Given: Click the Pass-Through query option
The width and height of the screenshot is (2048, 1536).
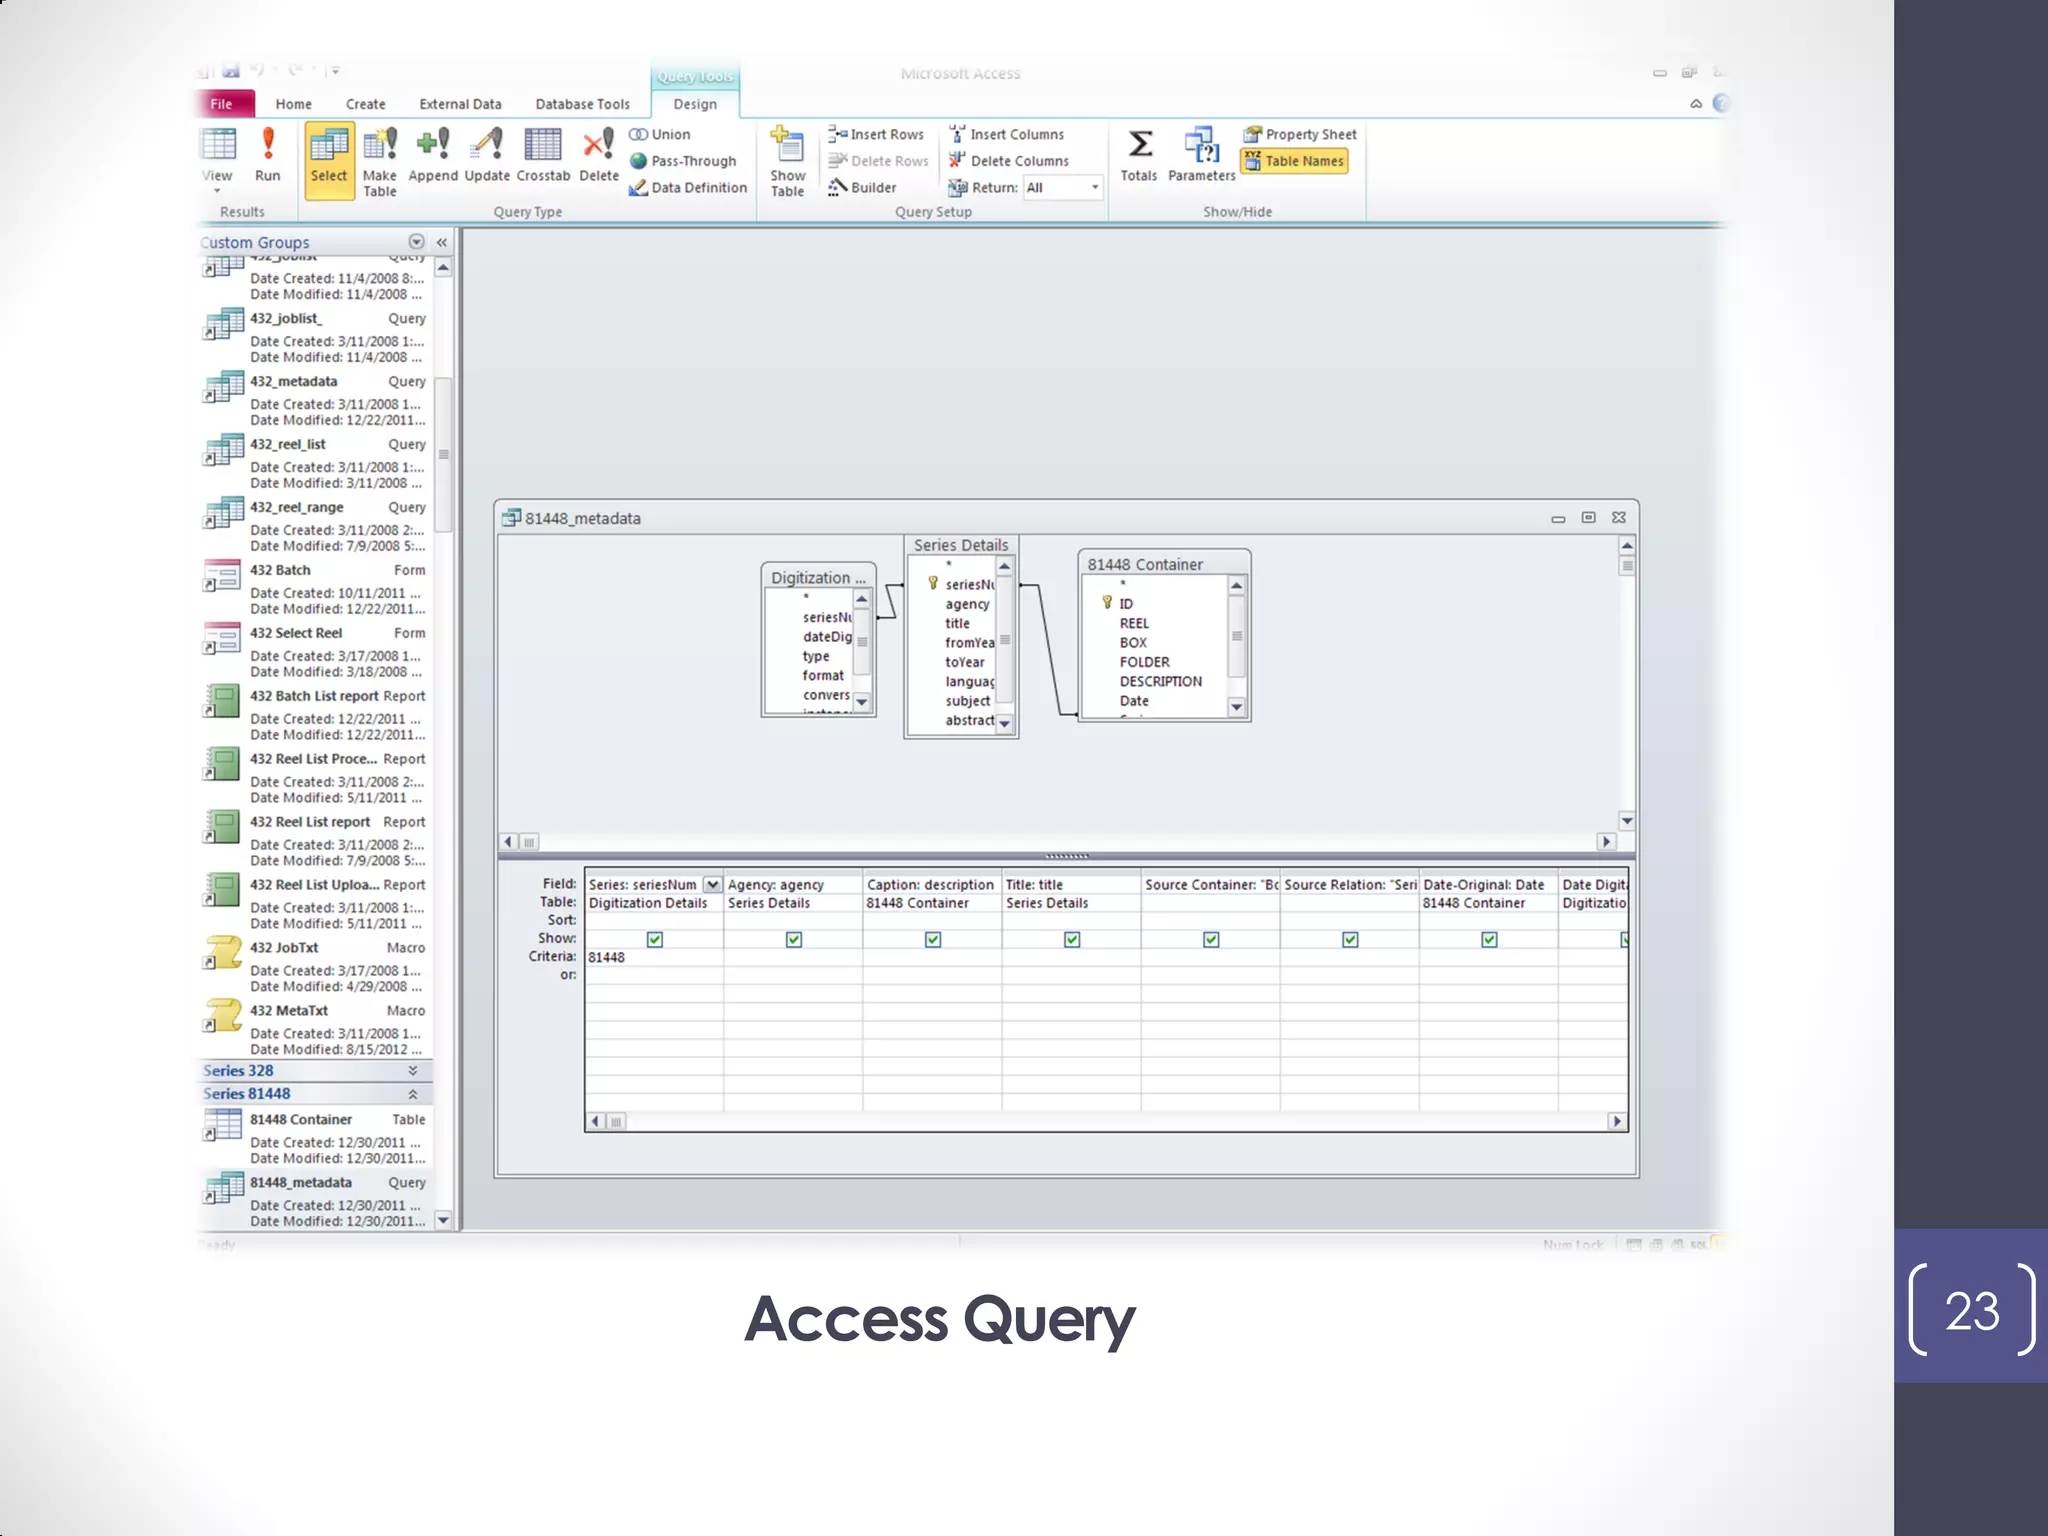Looking at the screenshot, I should tap(683, 161).
